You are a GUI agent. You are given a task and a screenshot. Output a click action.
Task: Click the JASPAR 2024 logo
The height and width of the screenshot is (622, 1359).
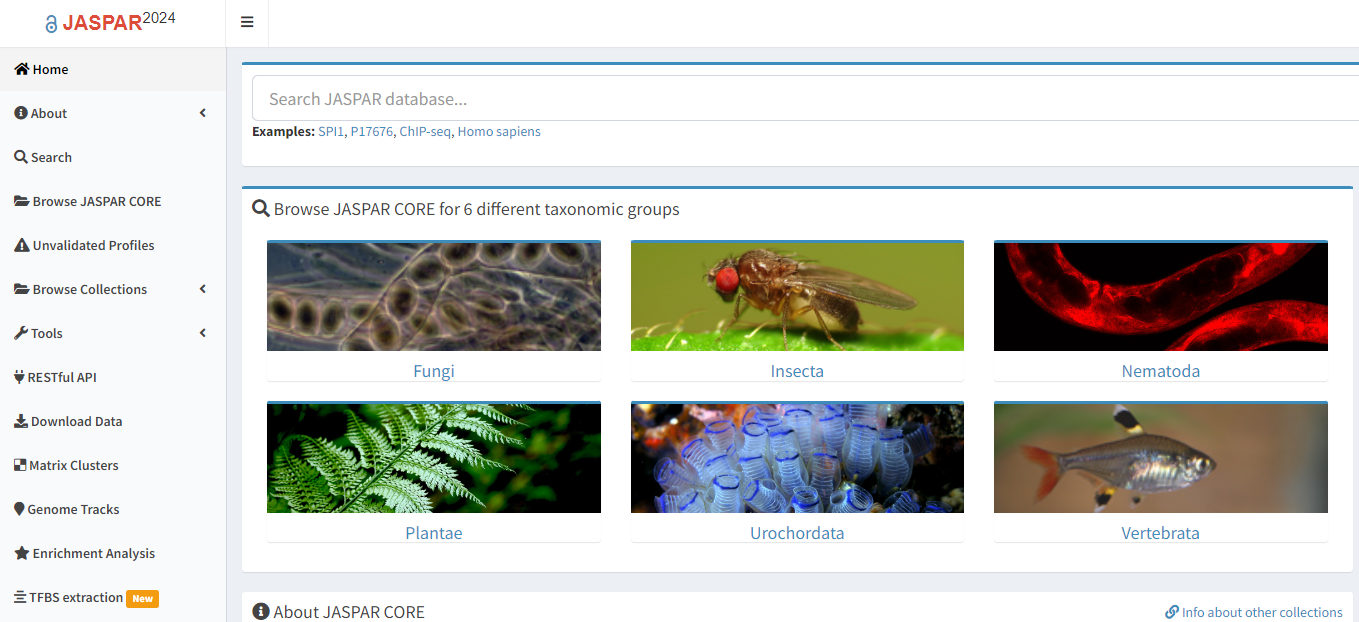[x=111, y=22]
